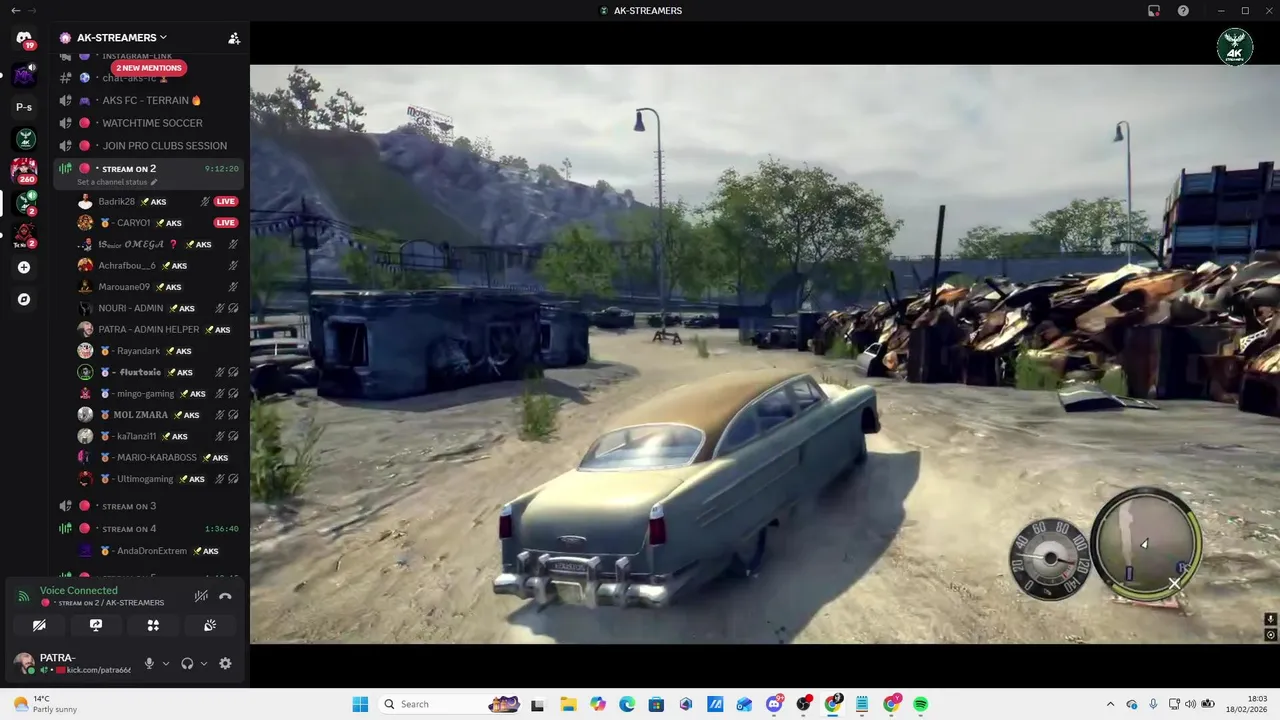This screenshot has width=1280, height=720.
Task: Disconnect from voice with hang-up icon
Action: [225, 596]
